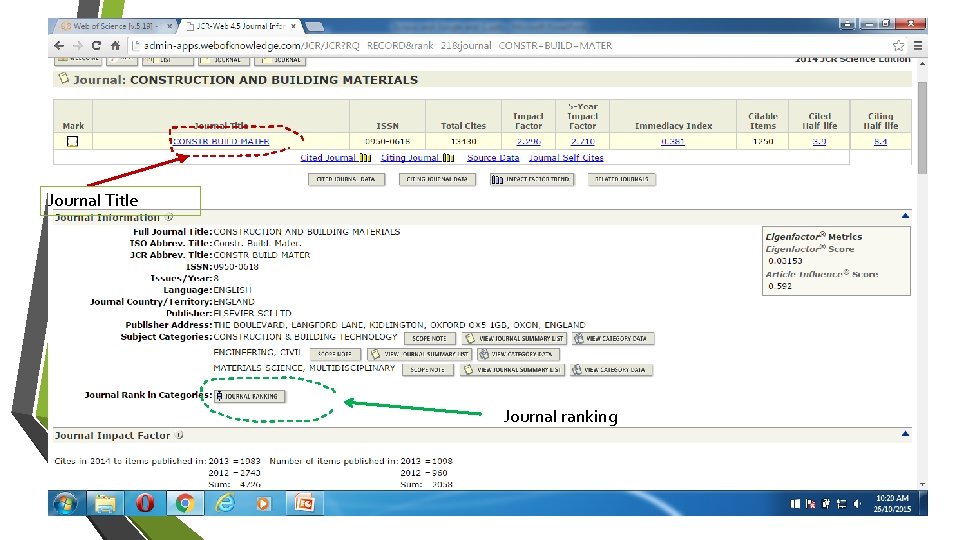
Task: Bookmark this page with the star icon
Action: (x=898, y=45)
